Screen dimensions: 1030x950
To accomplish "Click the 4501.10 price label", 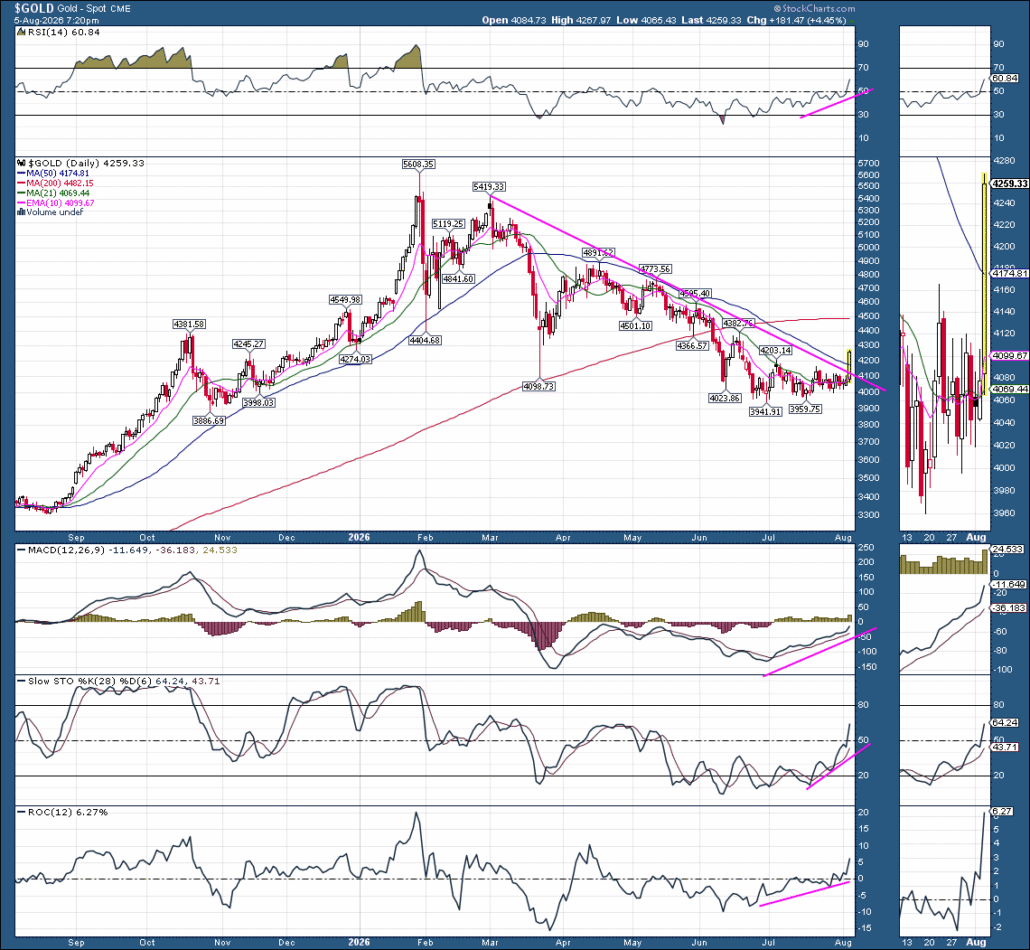I will pyautogui.click(x=635, y=326).
